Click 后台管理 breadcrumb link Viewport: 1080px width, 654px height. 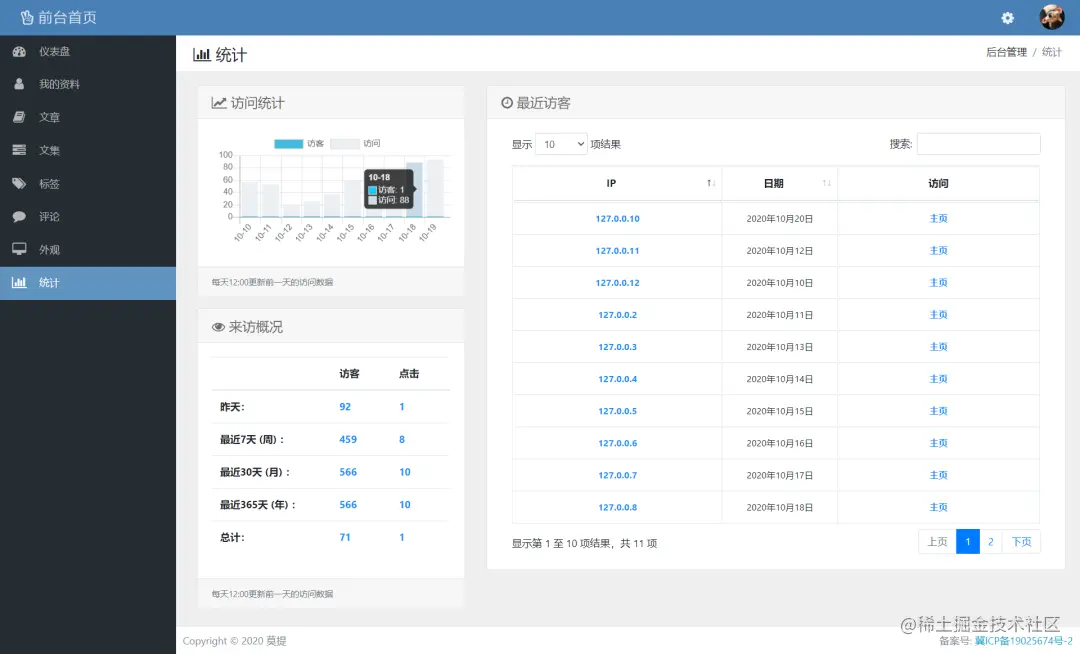pos(1006,52)
